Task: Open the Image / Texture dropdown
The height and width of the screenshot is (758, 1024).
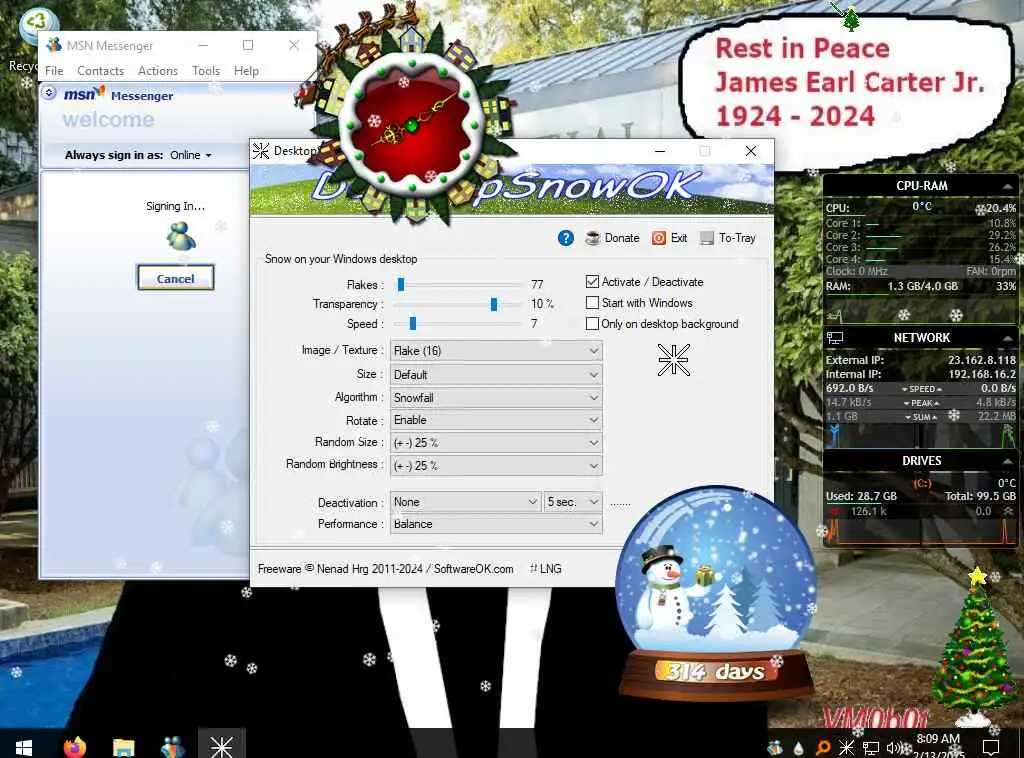Action: click(496, 351)
